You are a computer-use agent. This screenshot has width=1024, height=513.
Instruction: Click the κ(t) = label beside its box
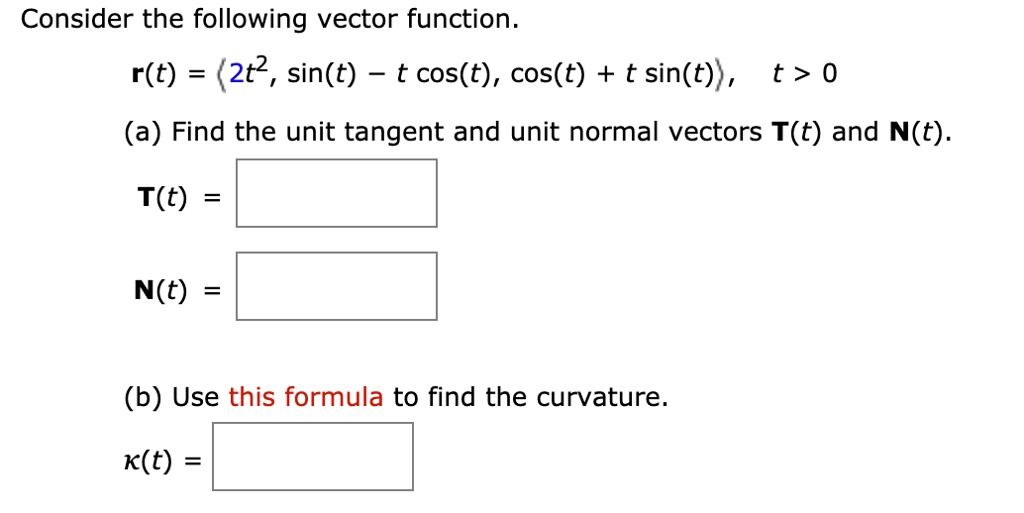pyautogui.click(x=163, y=461)
